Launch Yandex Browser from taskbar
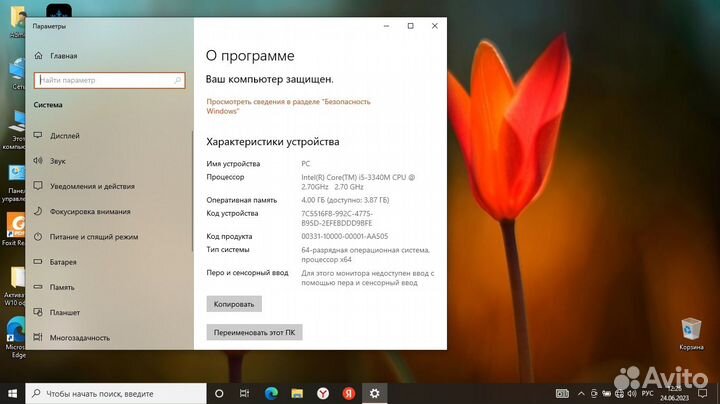This screenshot has width=720, height=404. [x=323, y=393]
